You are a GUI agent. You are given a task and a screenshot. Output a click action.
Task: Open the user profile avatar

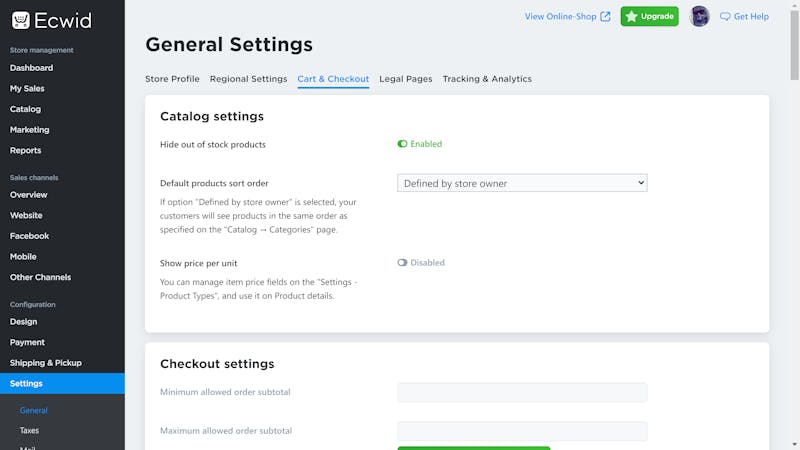(699, 16)
